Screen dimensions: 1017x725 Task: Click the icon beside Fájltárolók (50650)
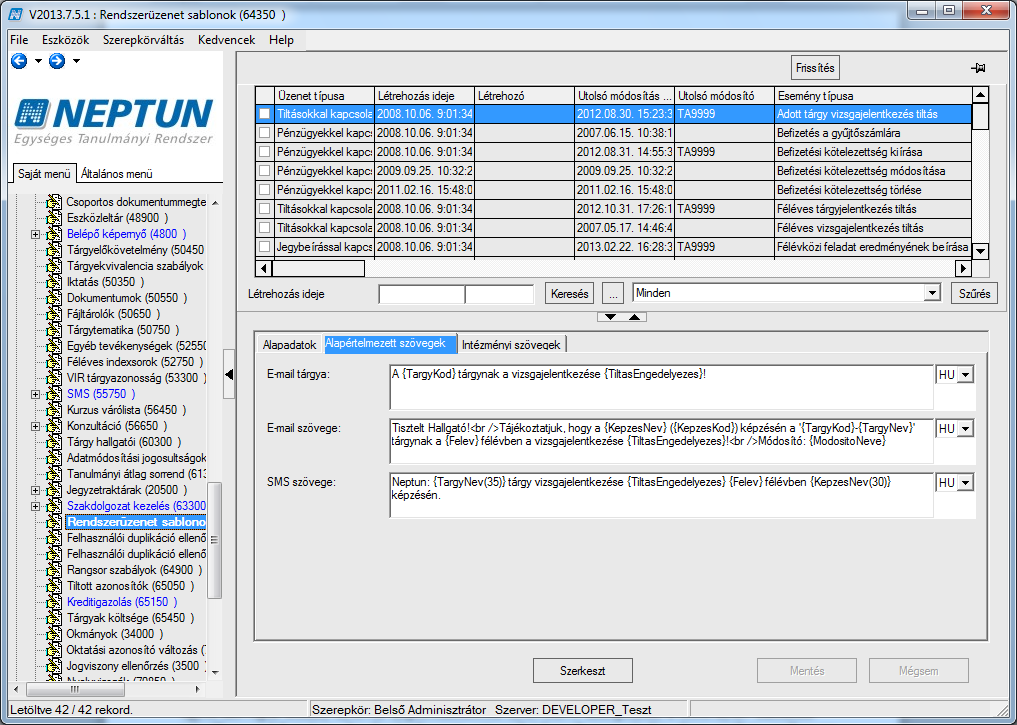click(x=55, y=314)
